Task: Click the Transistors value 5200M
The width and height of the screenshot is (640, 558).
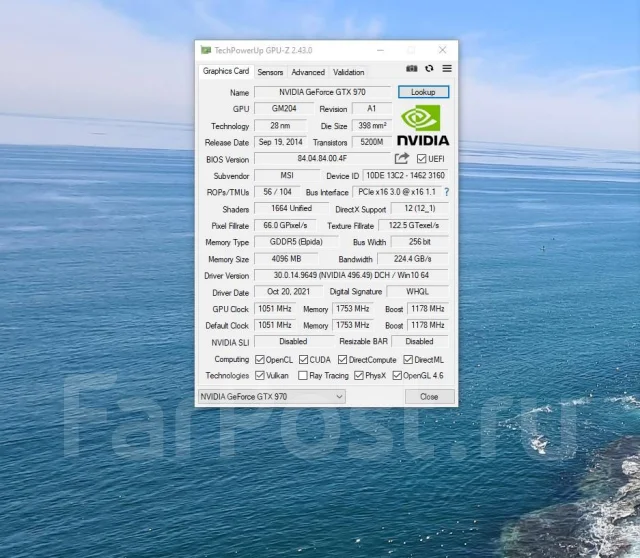Action: point(372,142)
